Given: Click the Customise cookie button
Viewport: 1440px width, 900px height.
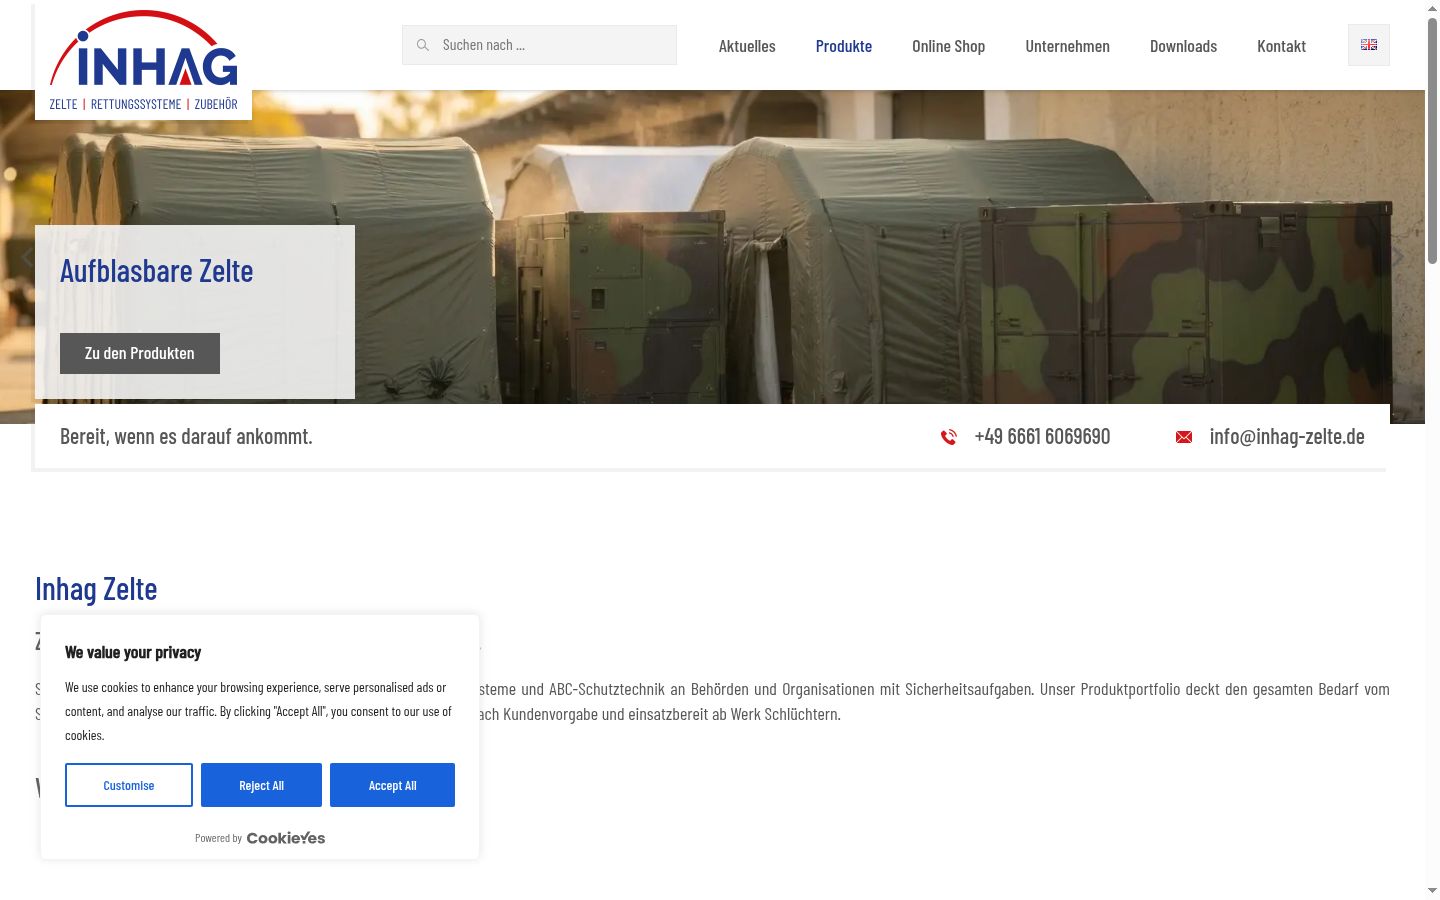Looking at the screenshot, I should pyautogui.click(x=129, y=785).
